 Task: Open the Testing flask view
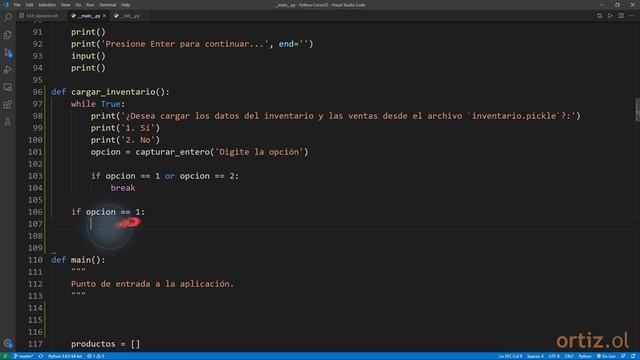point(8,122)
